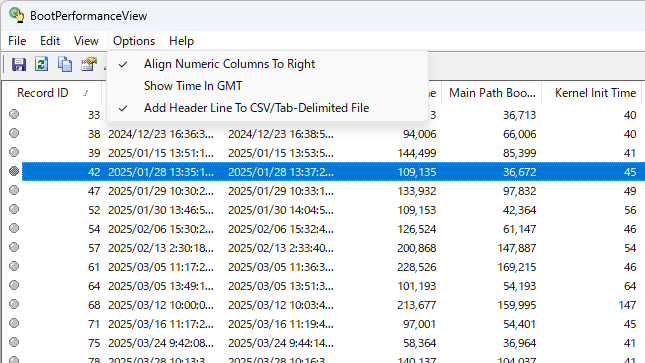This screenshot has width=645, height=363.
Task: Click main path boot value 66,006
Action: click(520, 134)
